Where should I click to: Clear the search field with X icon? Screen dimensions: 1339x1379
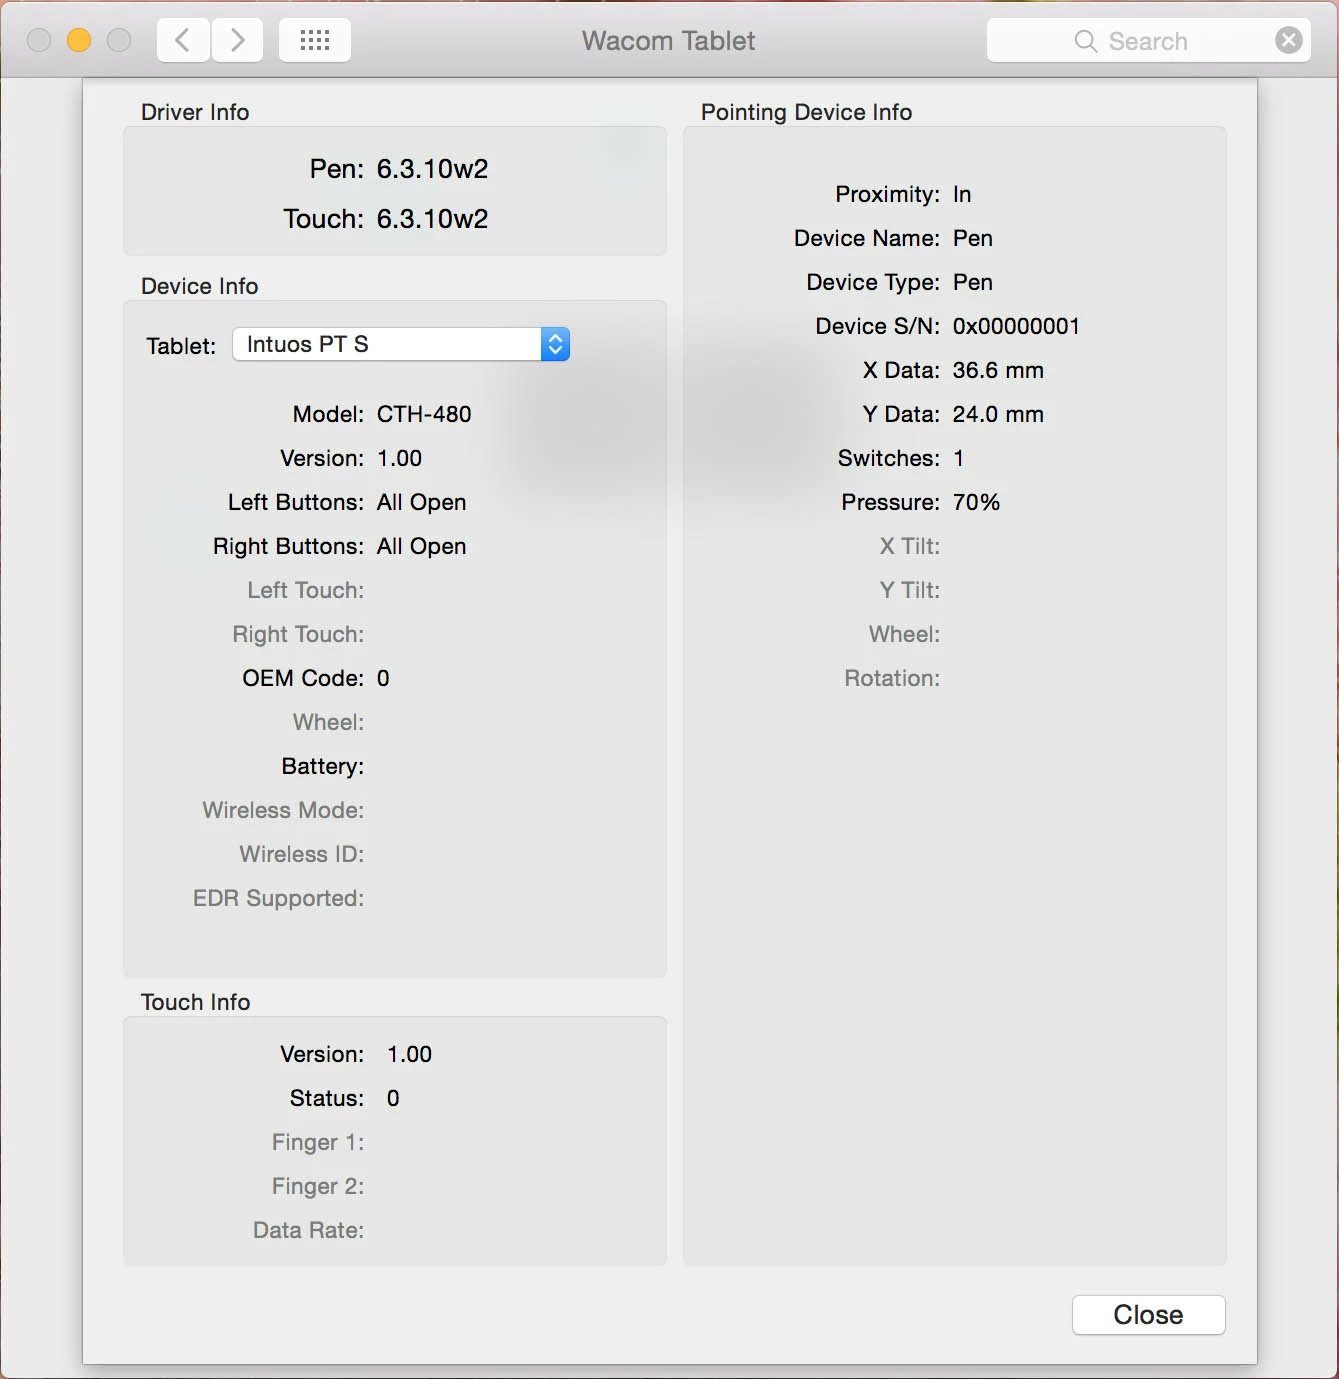pyautogui.click(x=1289, y=40)
